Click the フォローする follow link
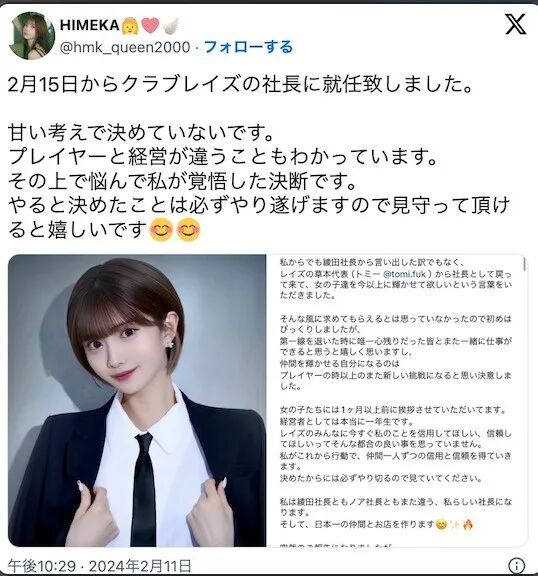Viewport: 538px width, 576px height. point(248,47)
